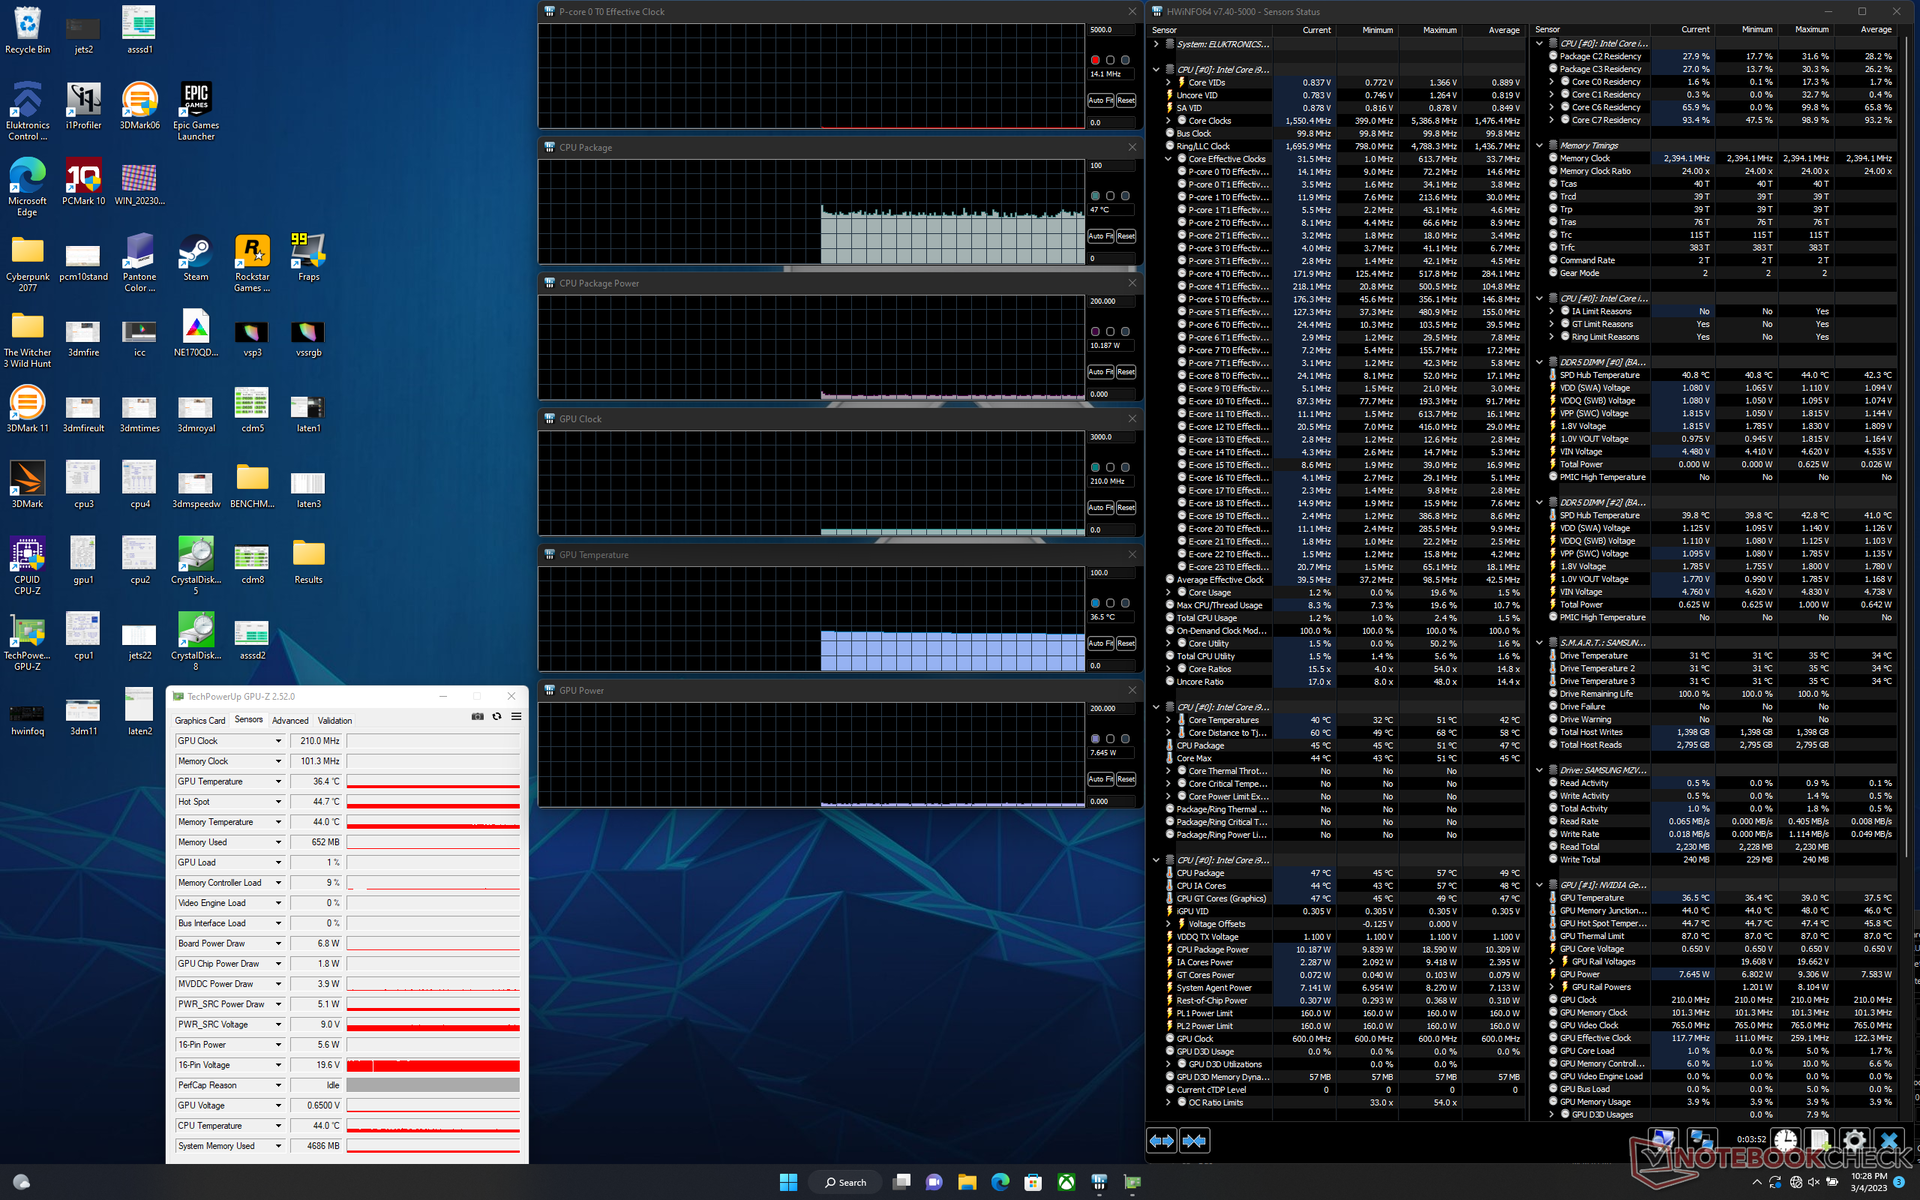Click HWiNFO network monitors icon
This screenshot has width=1920, height=1200.
[x=1700, y=1140]
